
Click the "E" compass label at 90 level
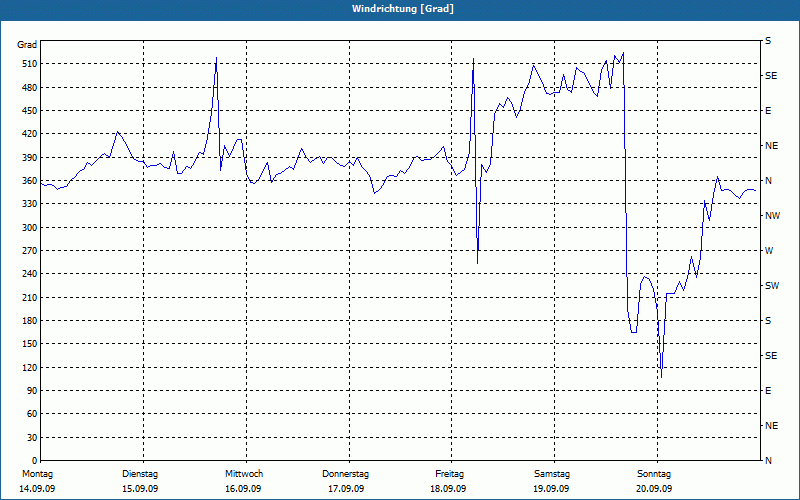(x=768, y=391)
